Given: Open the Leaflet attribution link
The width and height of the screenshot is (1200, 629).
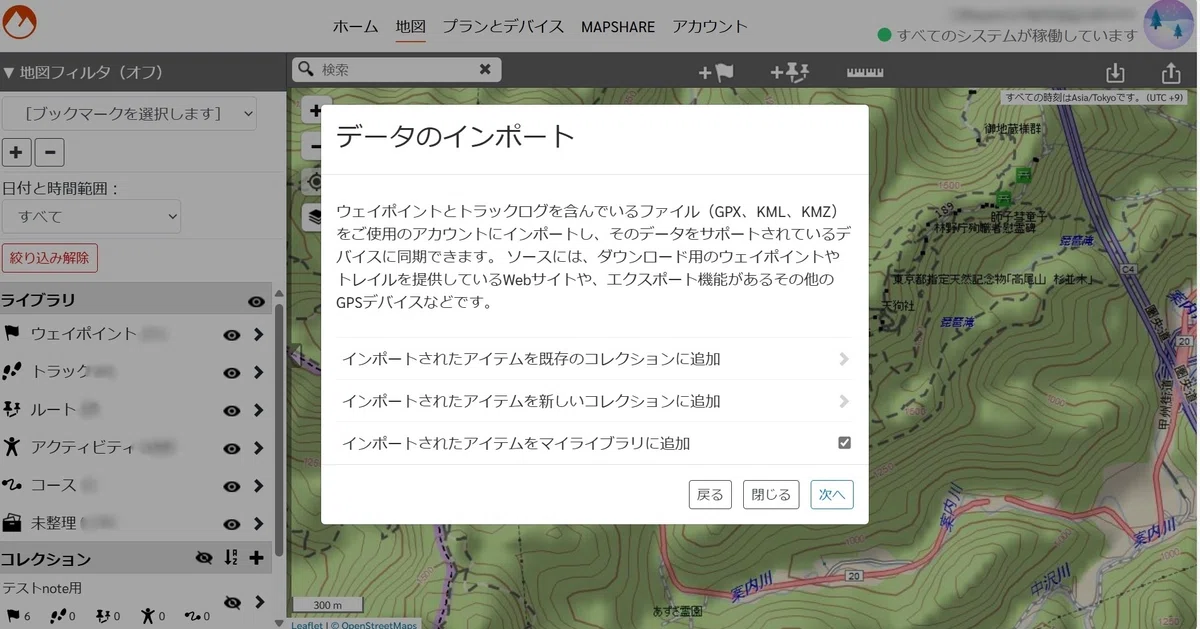Looking at the screenshot, I should point(306,624).
